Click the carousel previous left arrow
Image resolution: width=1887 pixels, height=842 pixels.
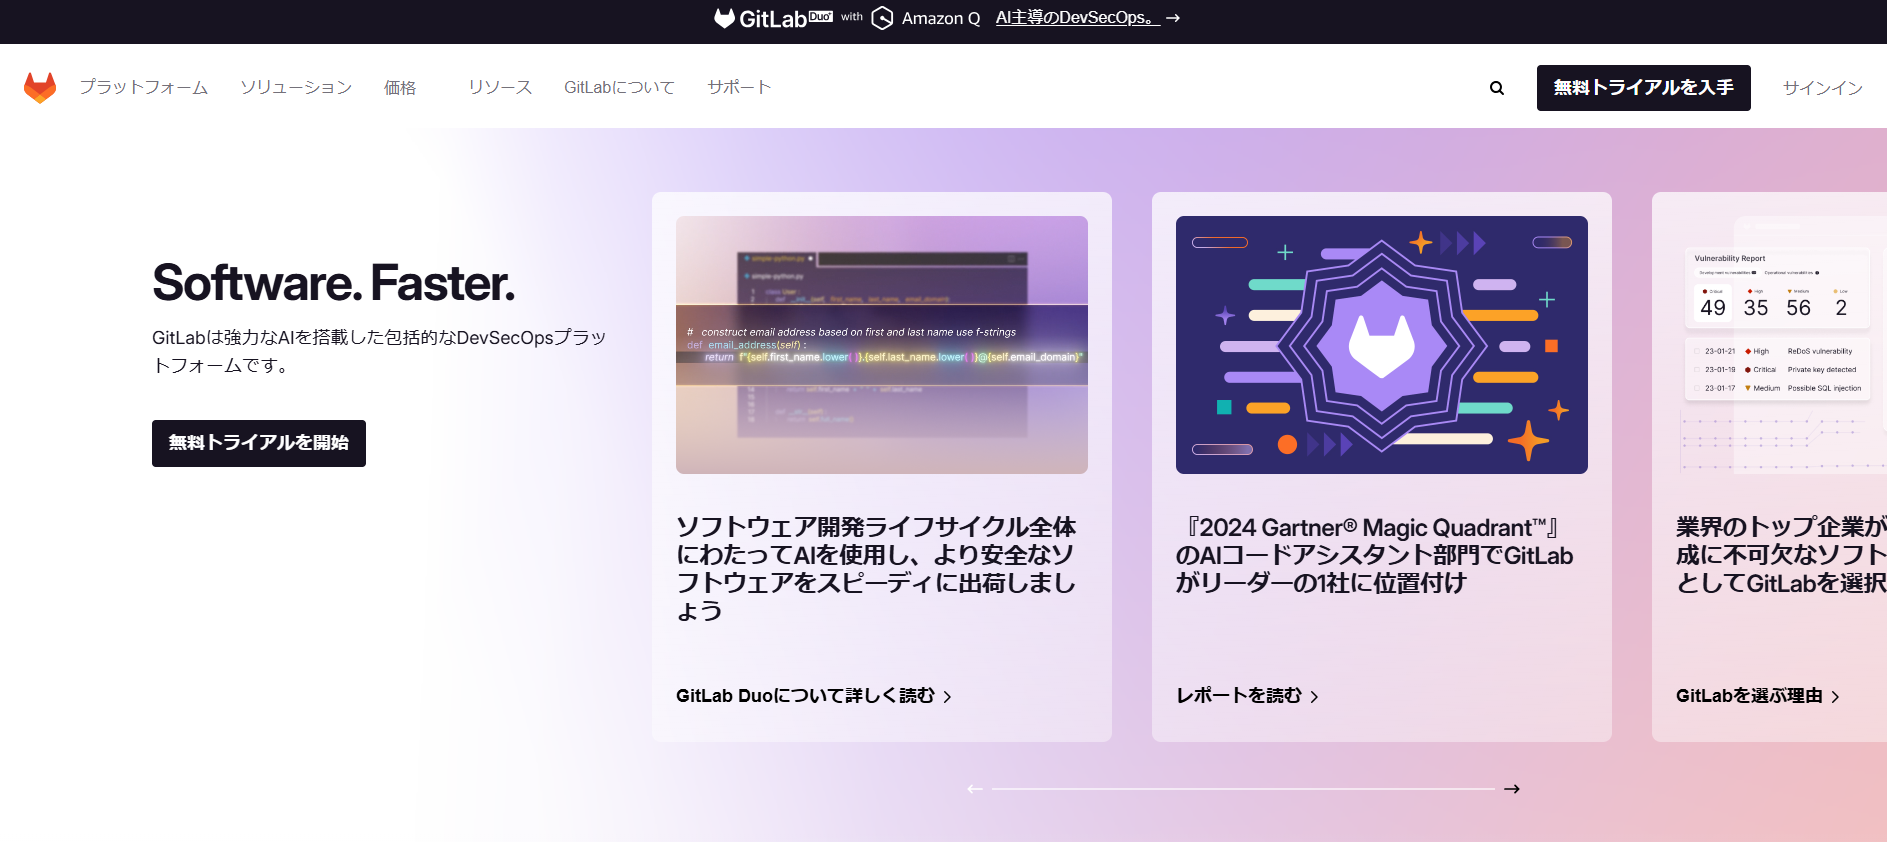[975, 789]
